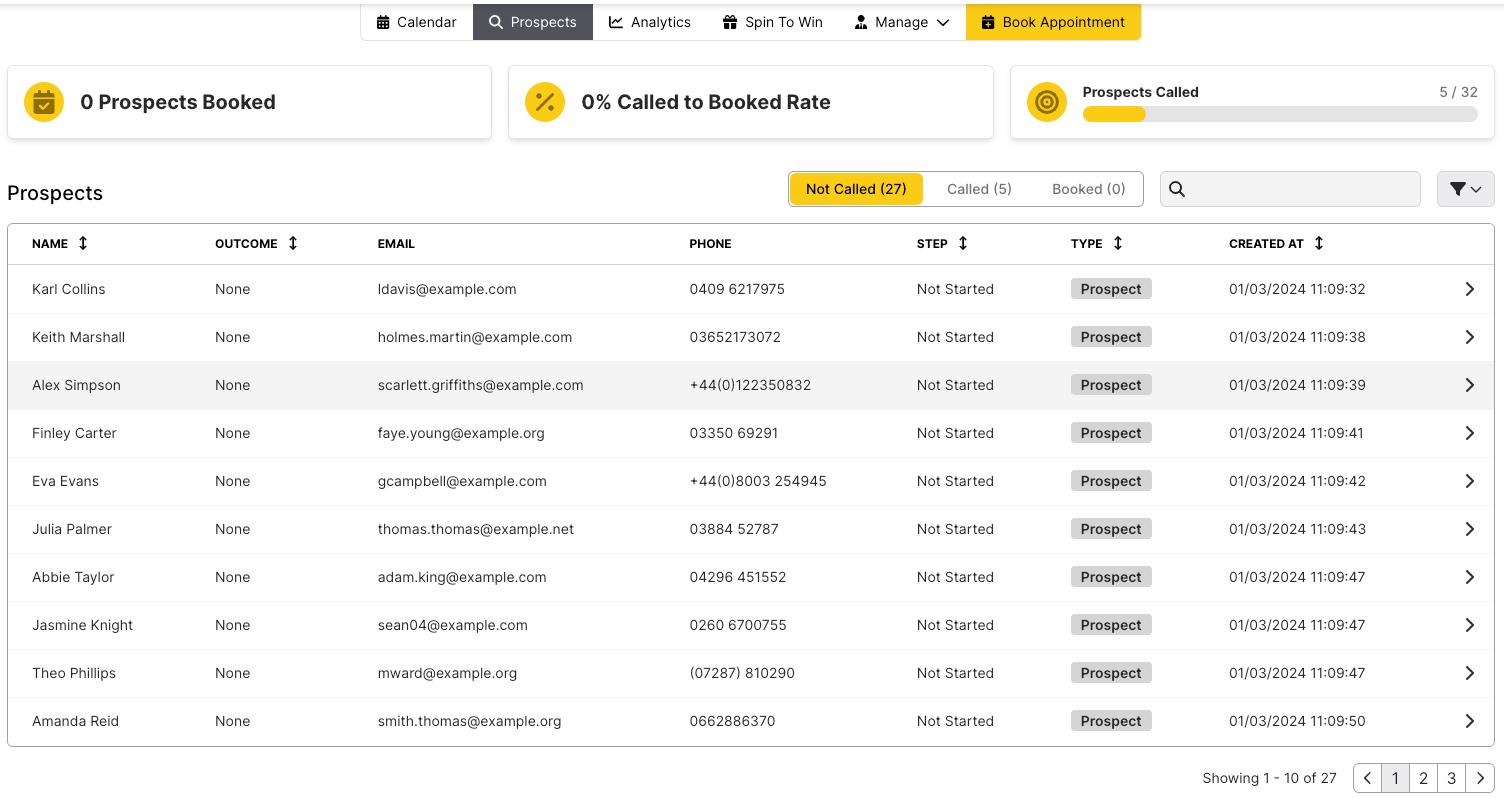Sort by TYPE using its arrow icon
The width and height of the screenshot is (1504, 798).
[x=1118, y=243]
